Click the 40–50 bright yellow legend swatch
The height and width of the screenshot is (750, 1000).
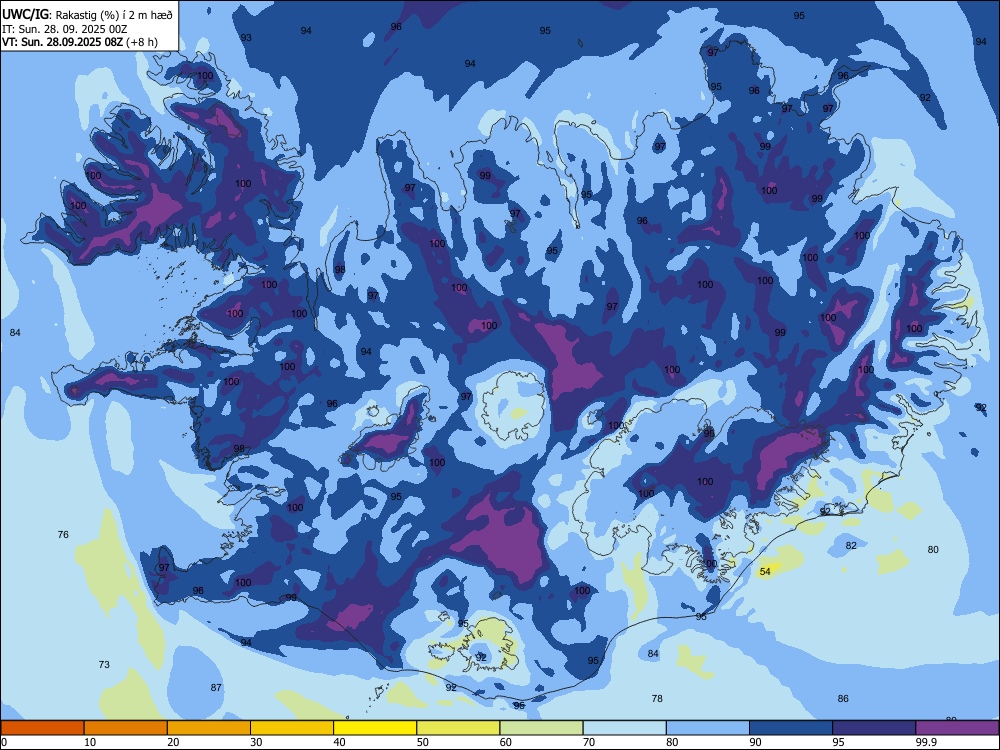375,728
